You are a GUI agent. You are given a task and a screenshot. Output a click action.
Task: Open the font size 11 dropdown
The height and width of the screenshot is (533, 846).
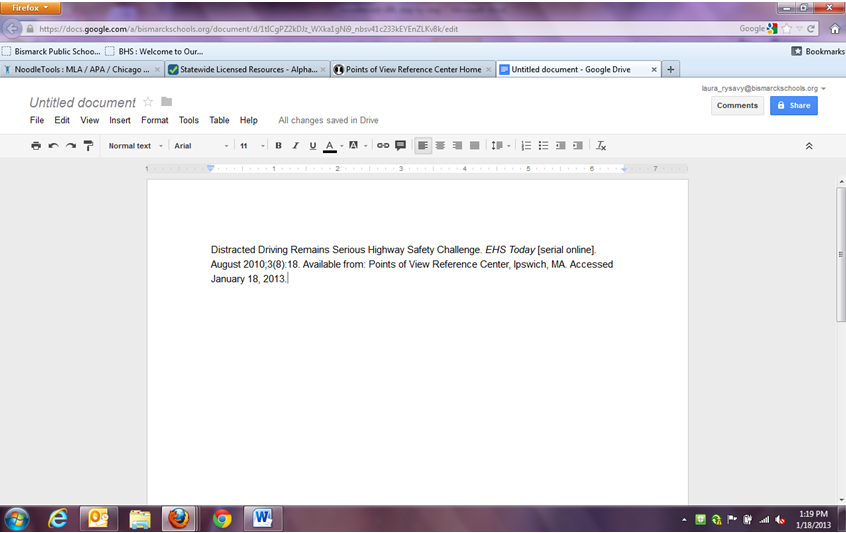click(x=252, y=146)
